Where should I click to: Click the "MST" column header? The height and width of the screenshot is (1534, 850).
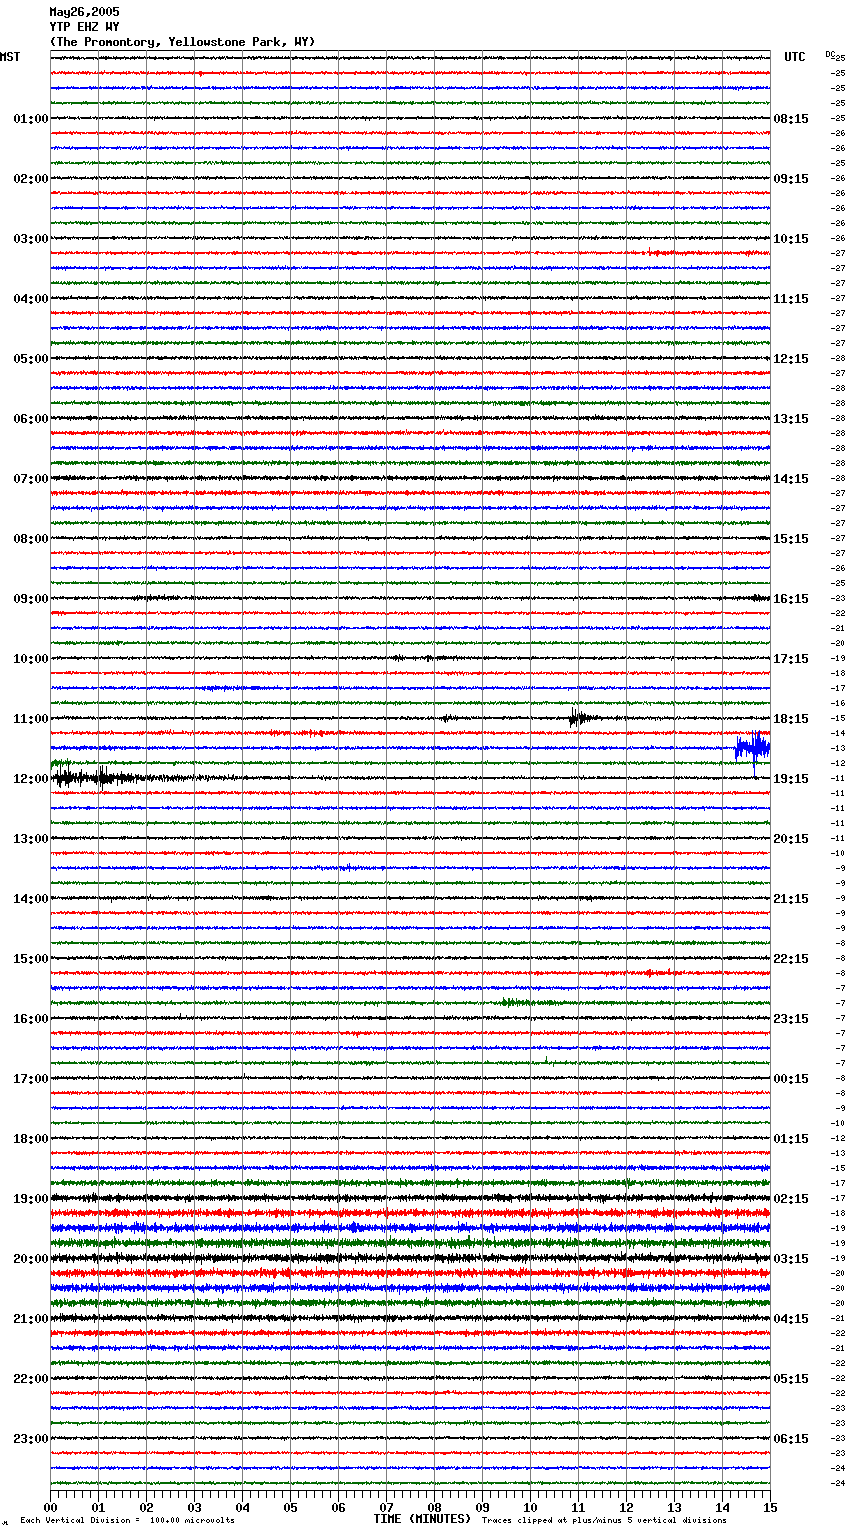coord(10,57)
